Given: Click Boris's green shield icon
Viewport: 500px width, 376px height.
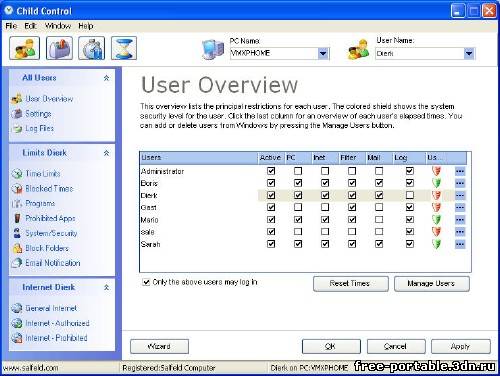Looking at the screenshot, I should (x=436, y=183).
